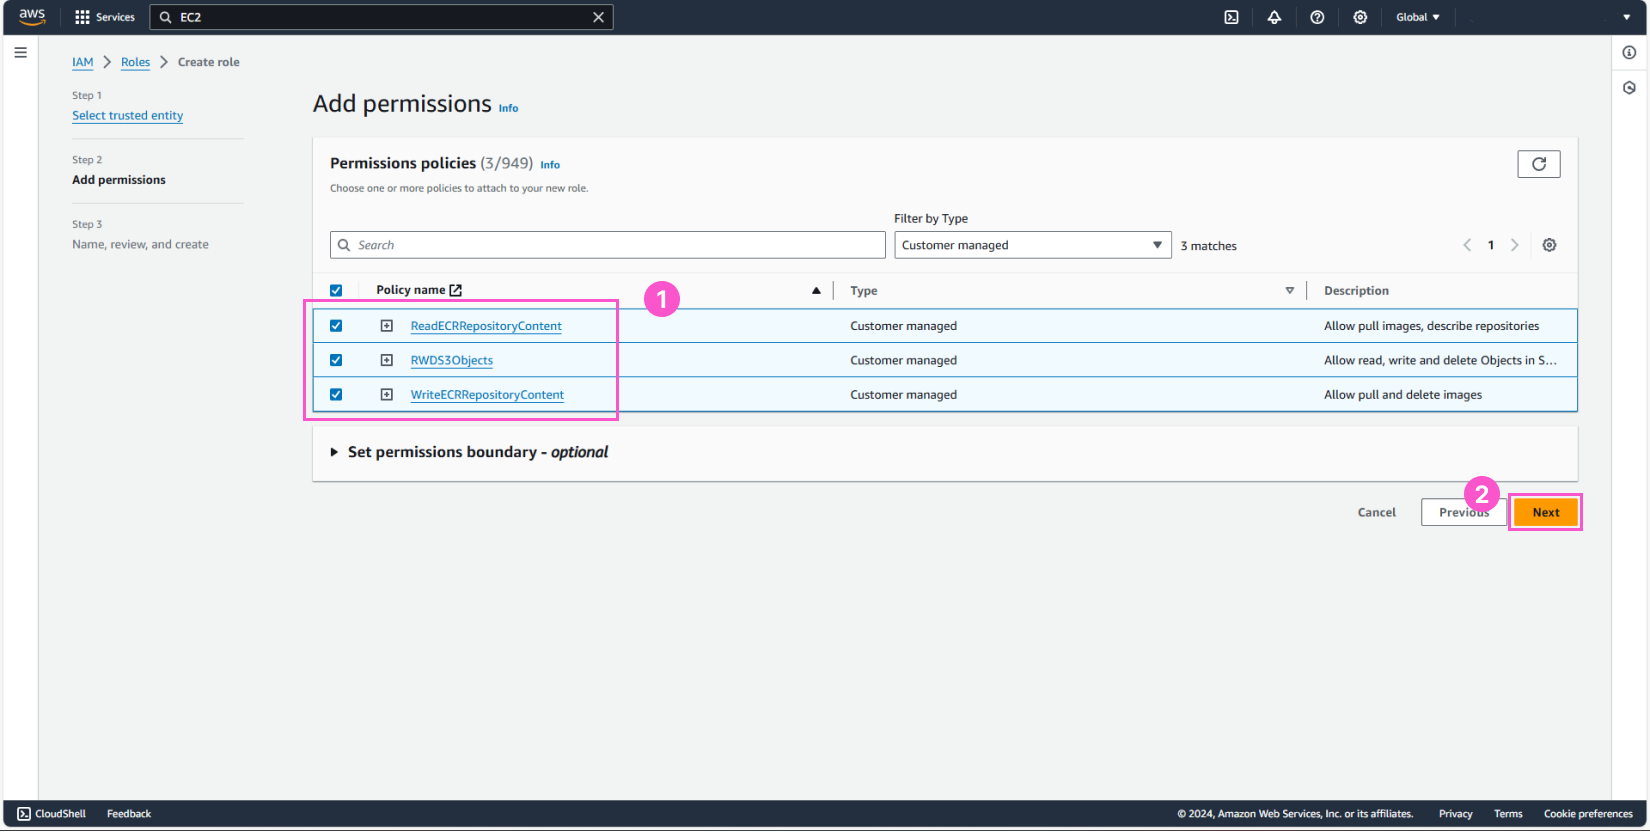Sort by Policy name ascending arrow
Viewport: 1650px width, 832px height.
tap(816, 290)
